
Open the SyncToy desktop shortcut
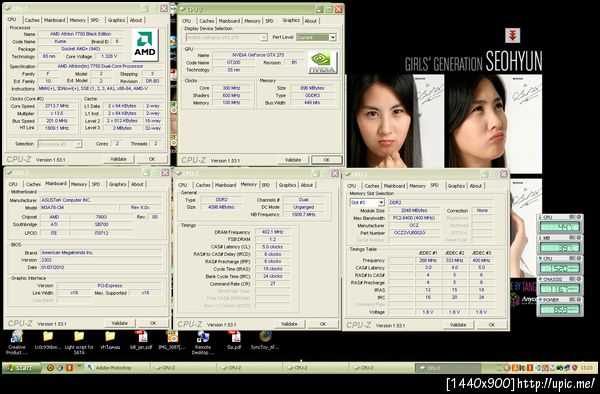pyautogui.click(x=265, y=340)
